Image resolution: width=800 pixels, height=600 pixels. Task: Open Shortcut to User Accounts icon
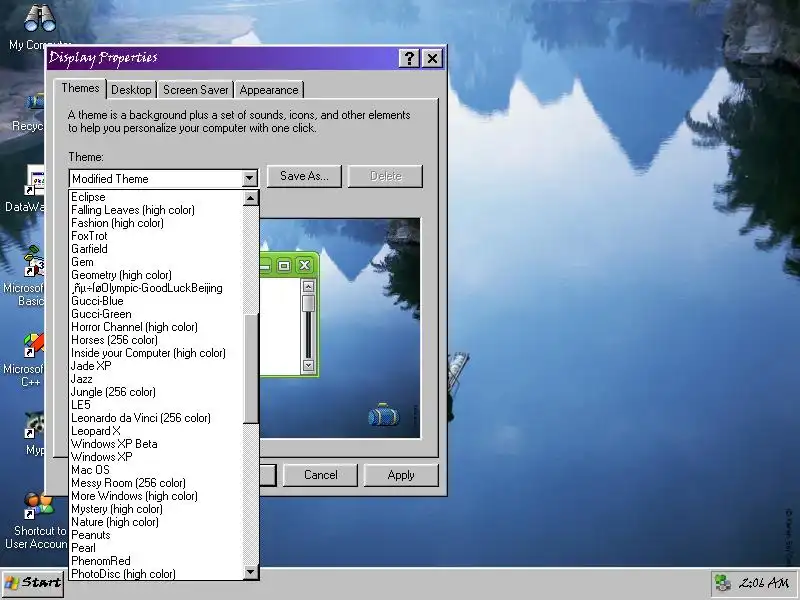pyautogui.click(x=39, y=505)
